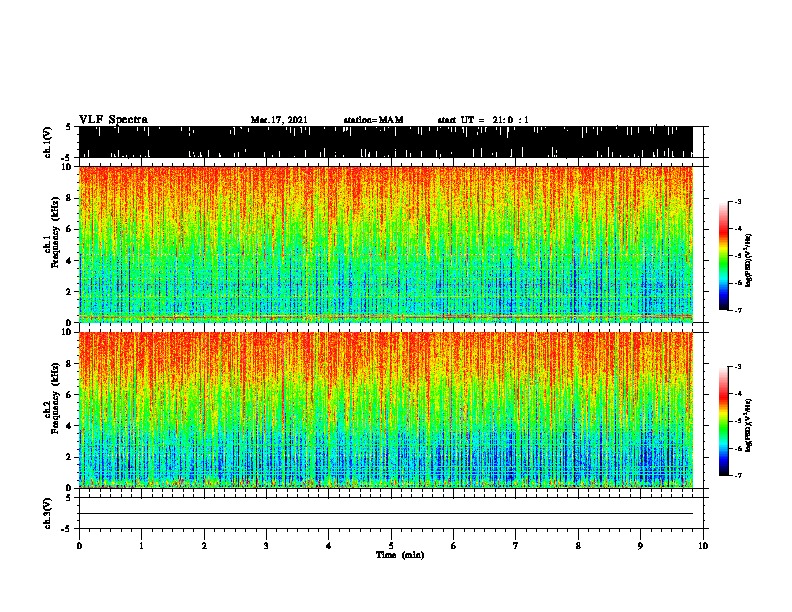This screenshot has height=612, width=792.
Task: Click the "ch.1(V)" waveform axis label
Action: coord(48,142)
